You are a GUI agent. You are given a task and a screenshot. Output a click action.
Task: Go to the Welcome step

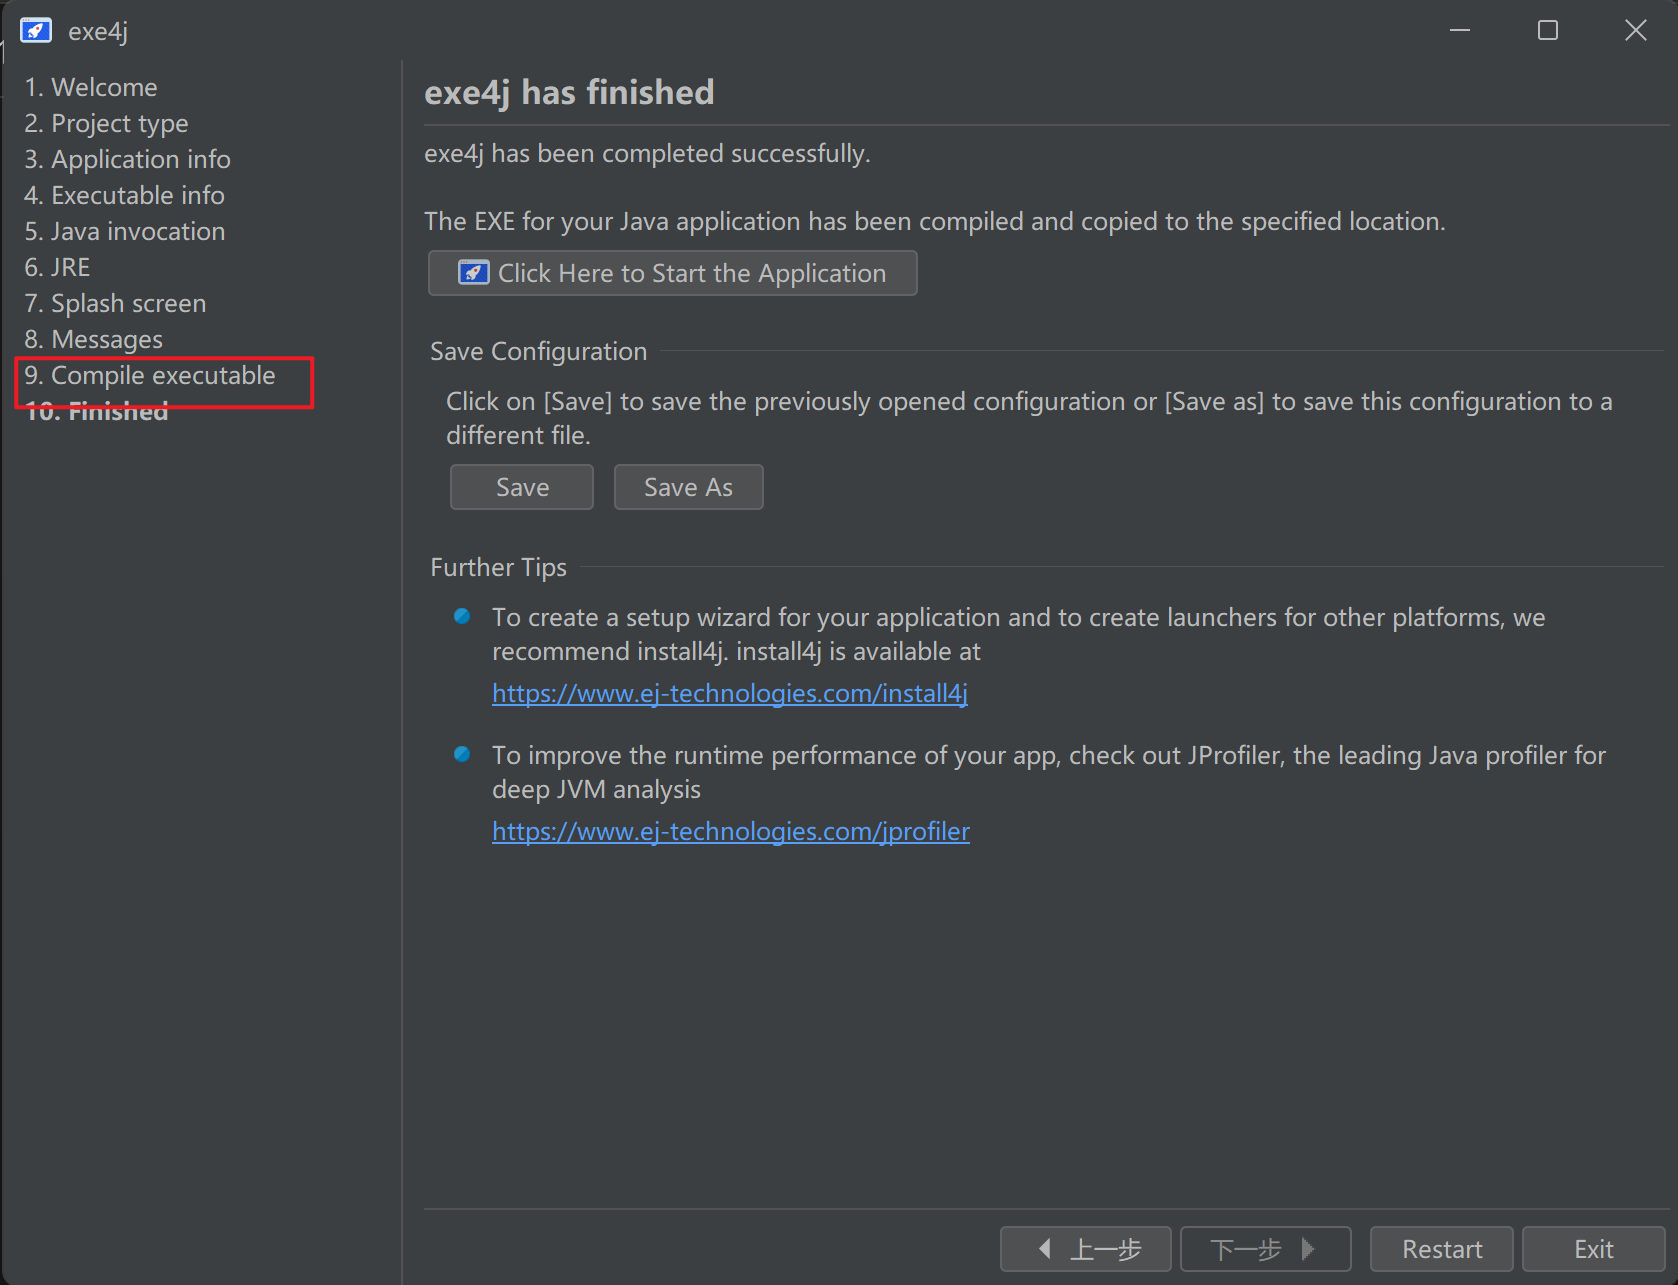[91, 88]
